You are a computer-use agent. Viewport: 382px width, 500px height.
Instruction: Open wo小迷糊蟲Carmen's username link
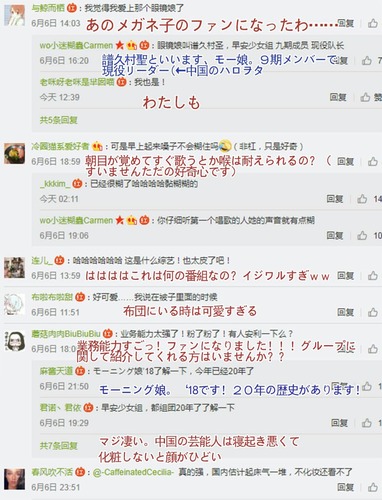(x=76, y=45)
